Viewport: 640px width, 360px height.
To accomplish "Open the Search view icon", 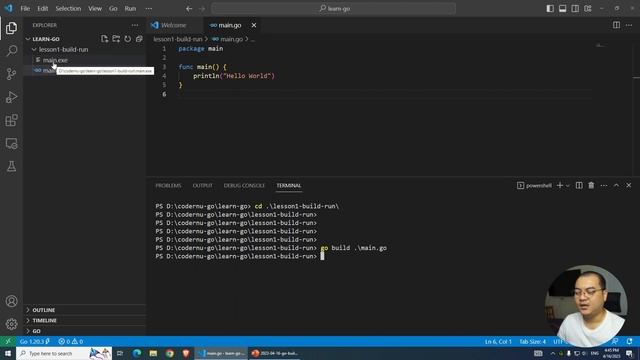I will pyautogui.click(x=11, y=51).
